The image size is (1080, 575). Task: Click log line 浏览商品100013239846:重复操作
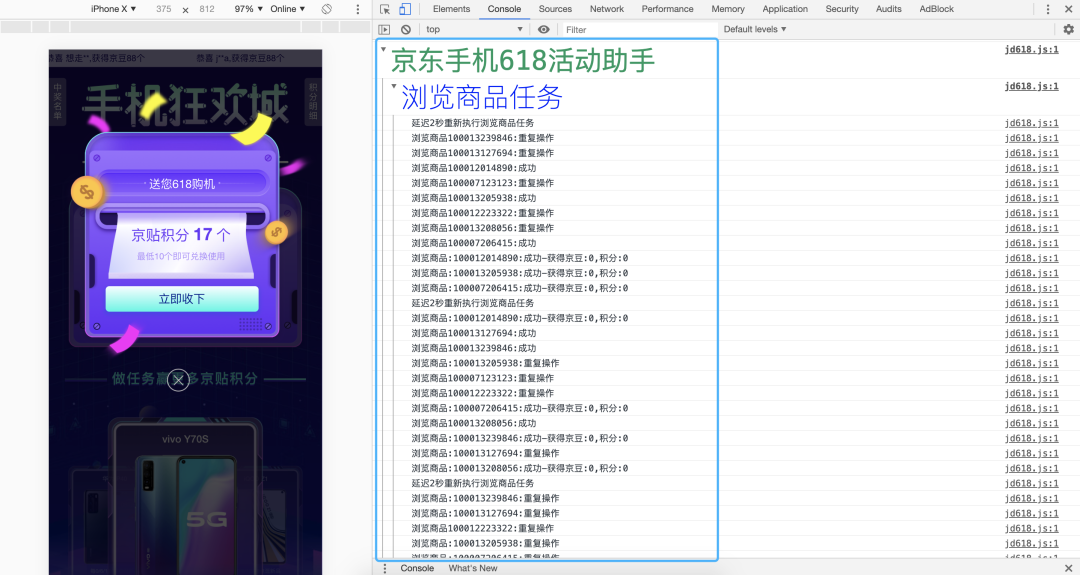tap(482, 138)
